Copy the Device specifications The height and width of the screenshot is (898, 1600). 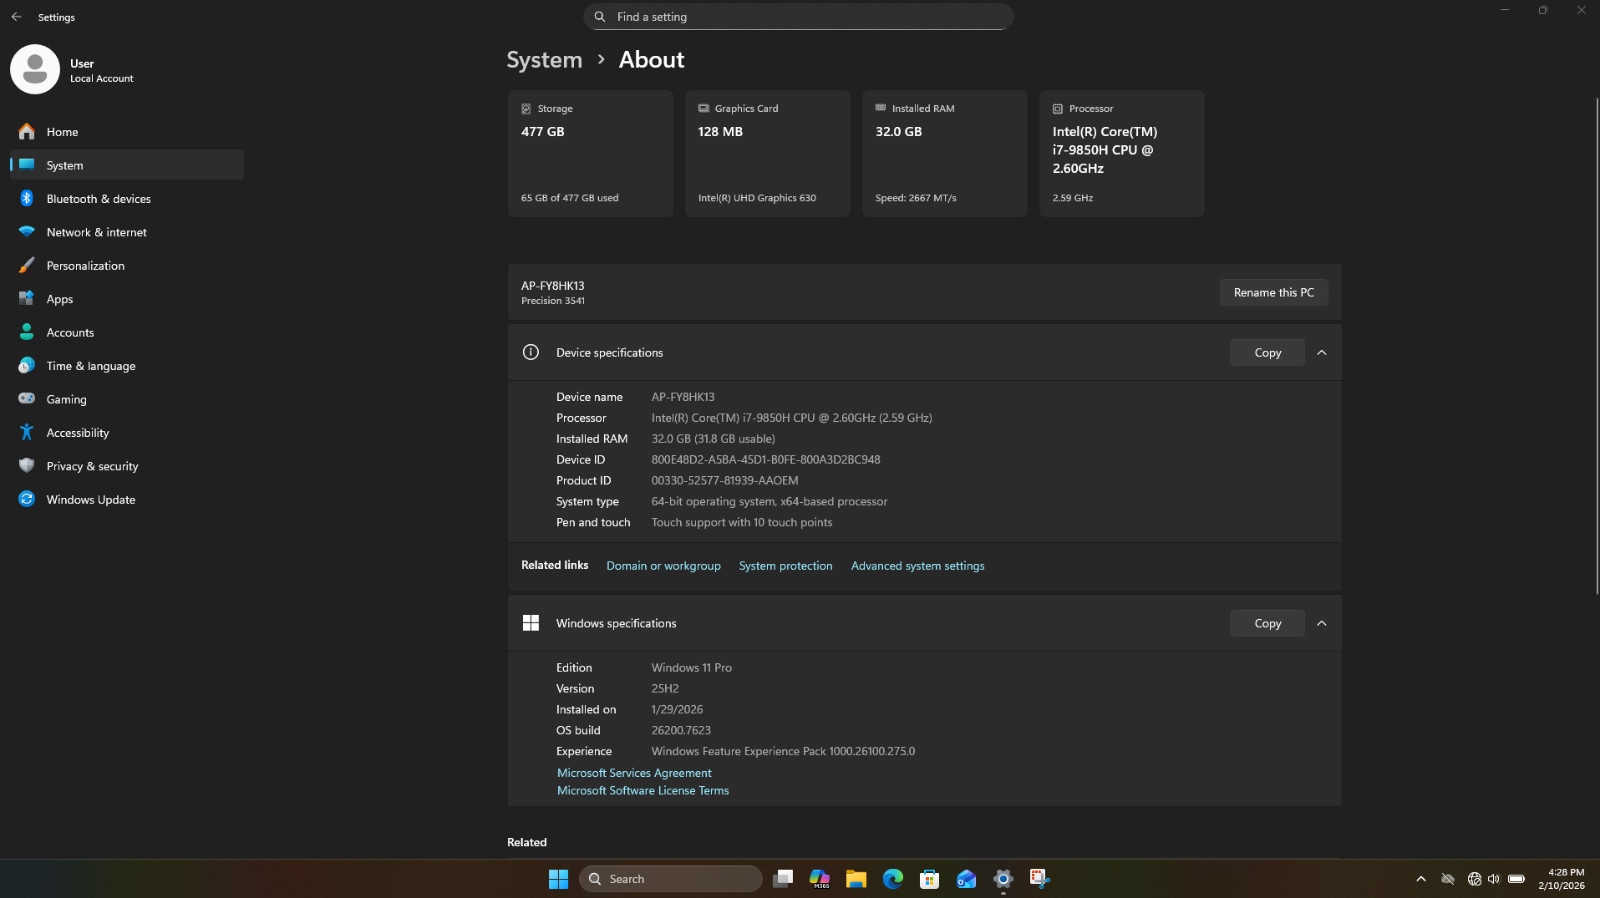tap(1267, 353)
